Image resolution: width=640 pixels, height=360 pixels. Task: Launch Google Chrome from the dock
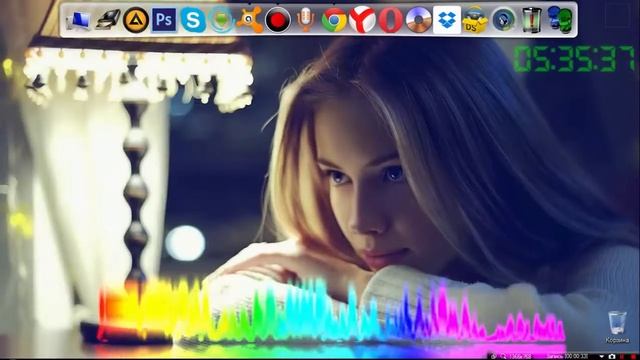(334, 20)
